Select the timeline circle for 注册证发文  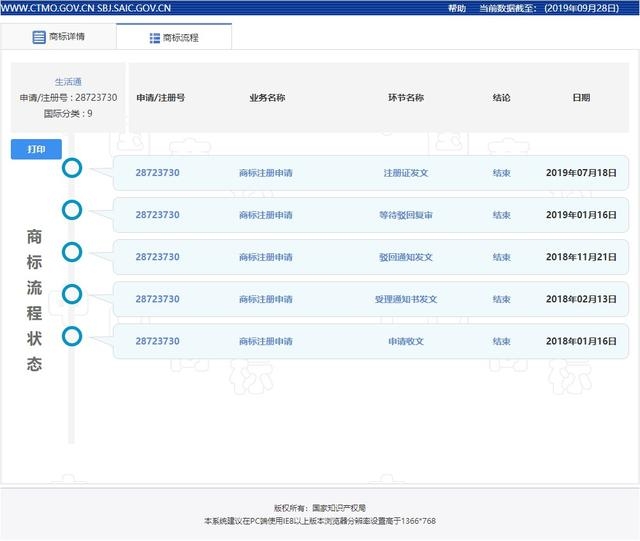(x=72, y=168)
